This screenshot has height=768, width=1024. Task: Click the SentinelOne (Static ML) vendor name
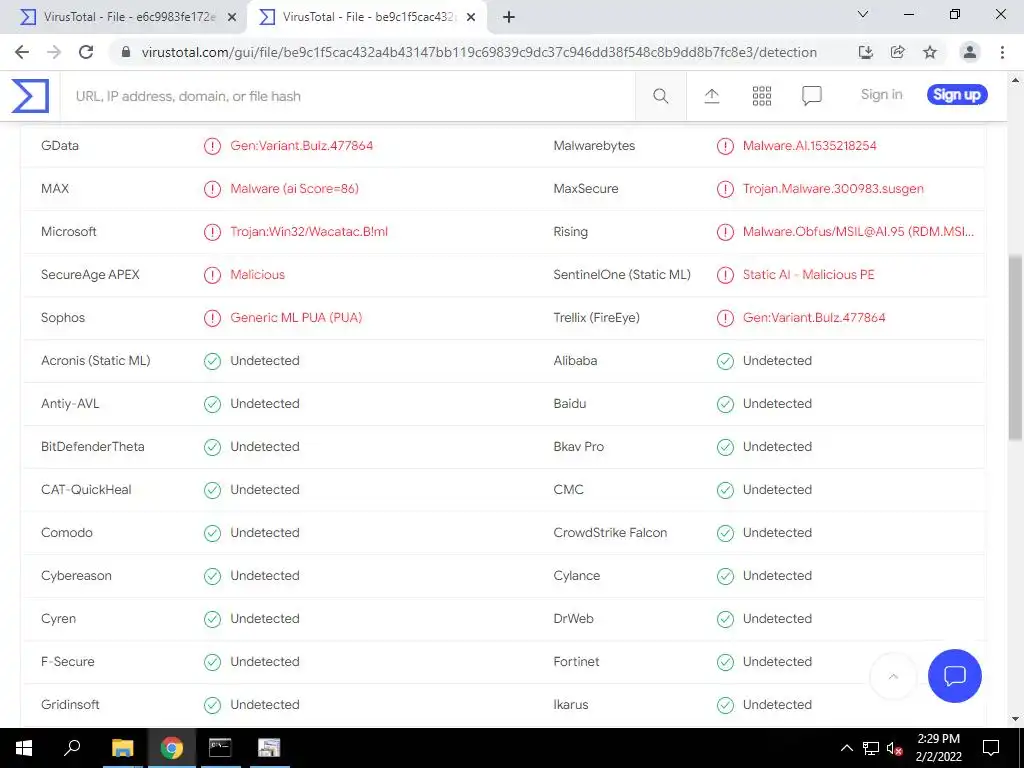tap(622, 275)
